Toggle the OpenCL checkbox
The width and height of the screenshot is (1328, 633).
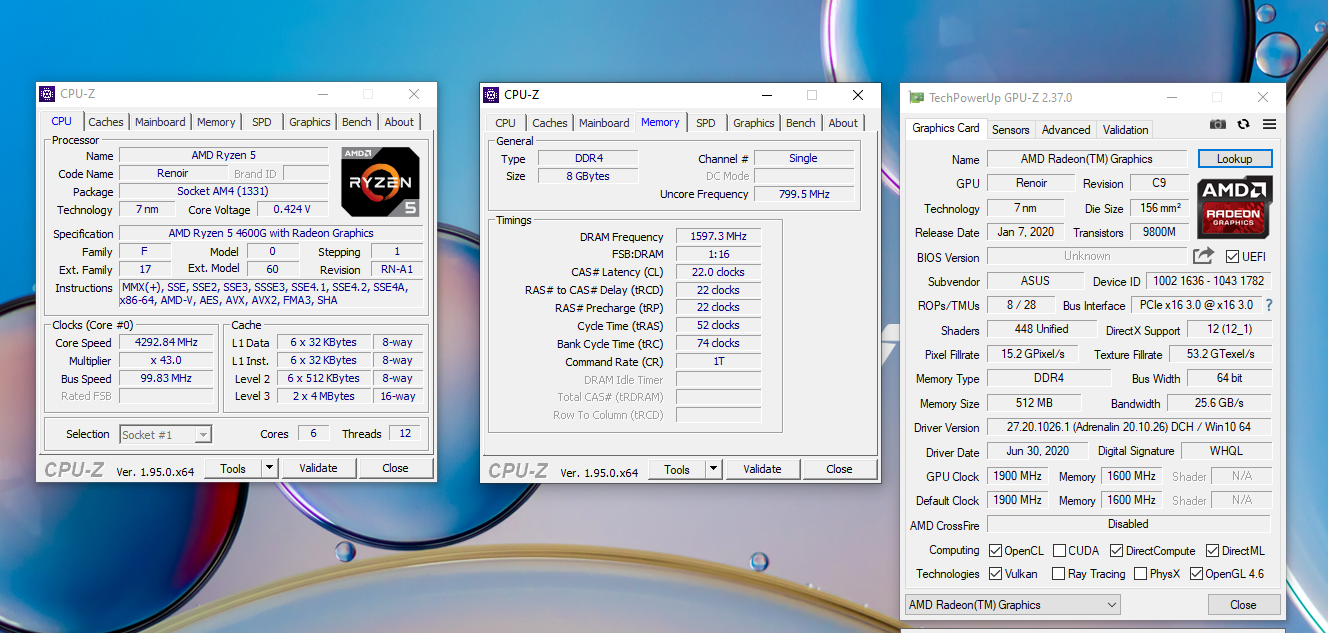pos(996,551)
